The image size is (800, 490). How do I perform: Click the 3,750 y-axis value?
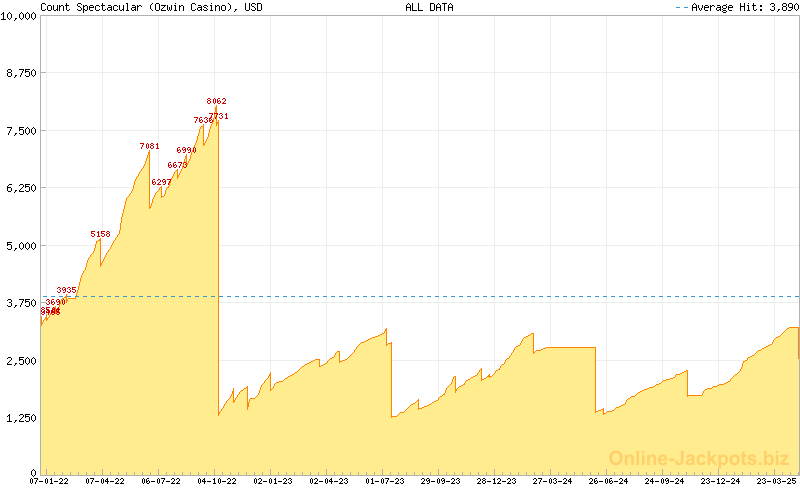[22, 303]
